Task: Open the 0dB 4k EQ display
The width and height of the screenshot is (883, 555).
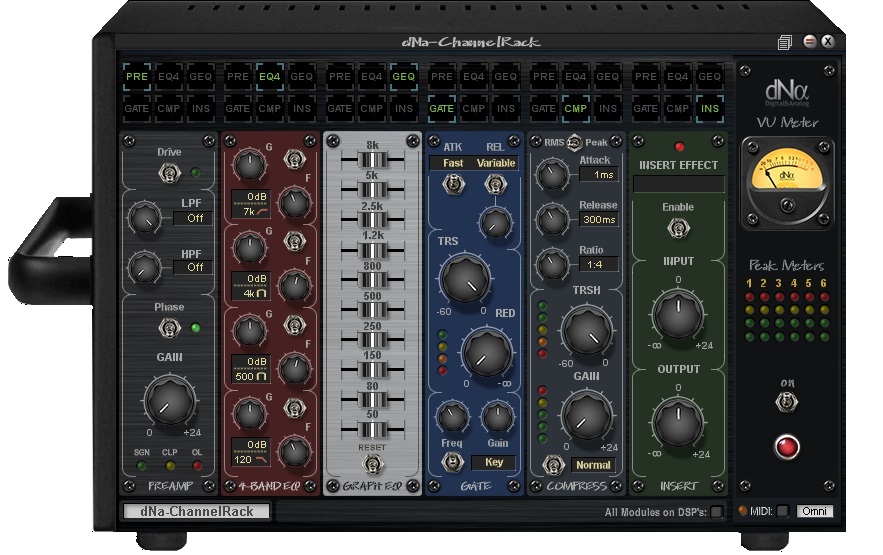Action: (251, 286)
